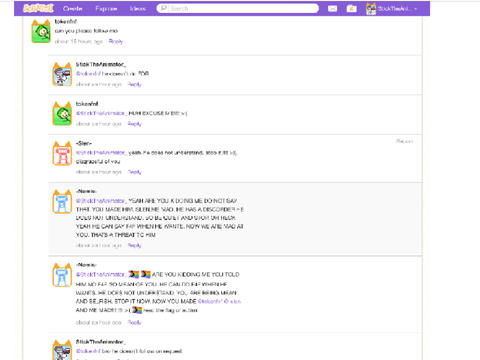The image size is (480, 360).
Task: Open the My Stuff folder icon
Action: [x=351, y=9]
